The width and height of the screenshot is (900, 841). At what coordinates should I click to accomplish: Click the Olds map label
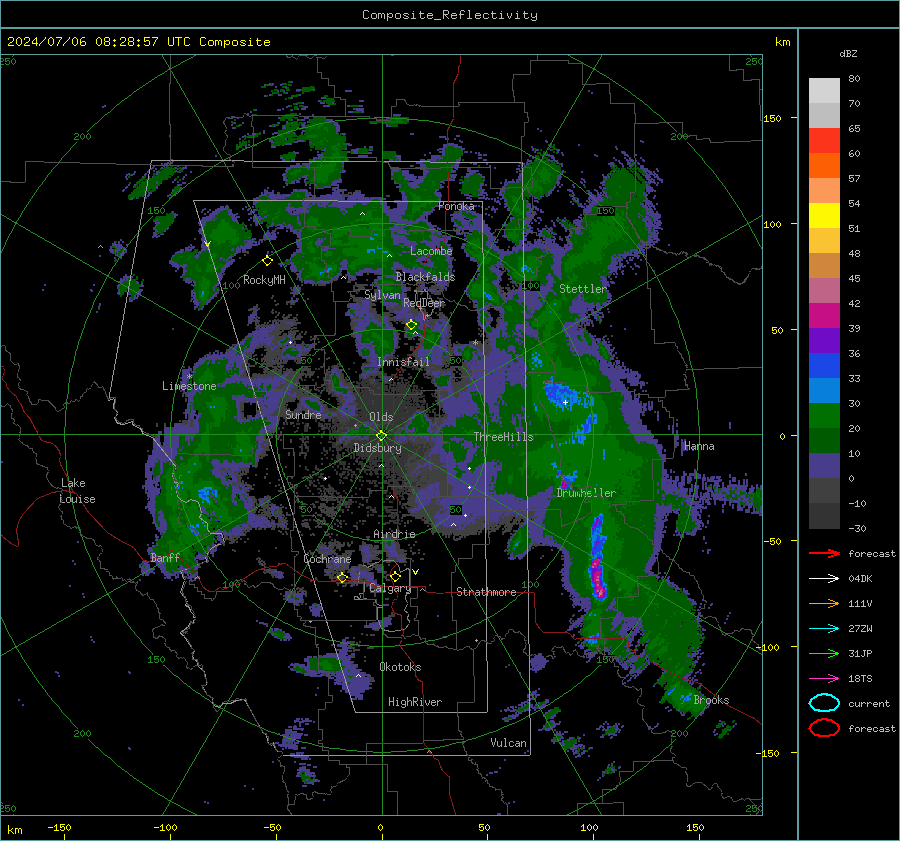click(381, 417)
